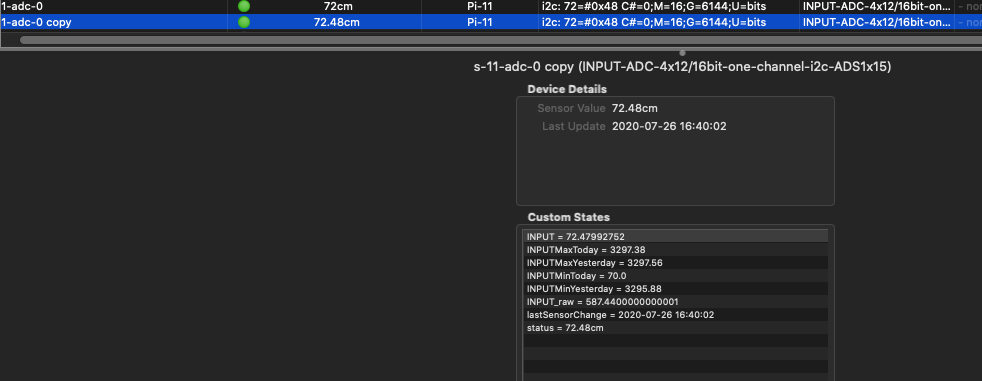The image size is (982, 381).
Task: Click the Device Details heading
Action: (567, 89)
